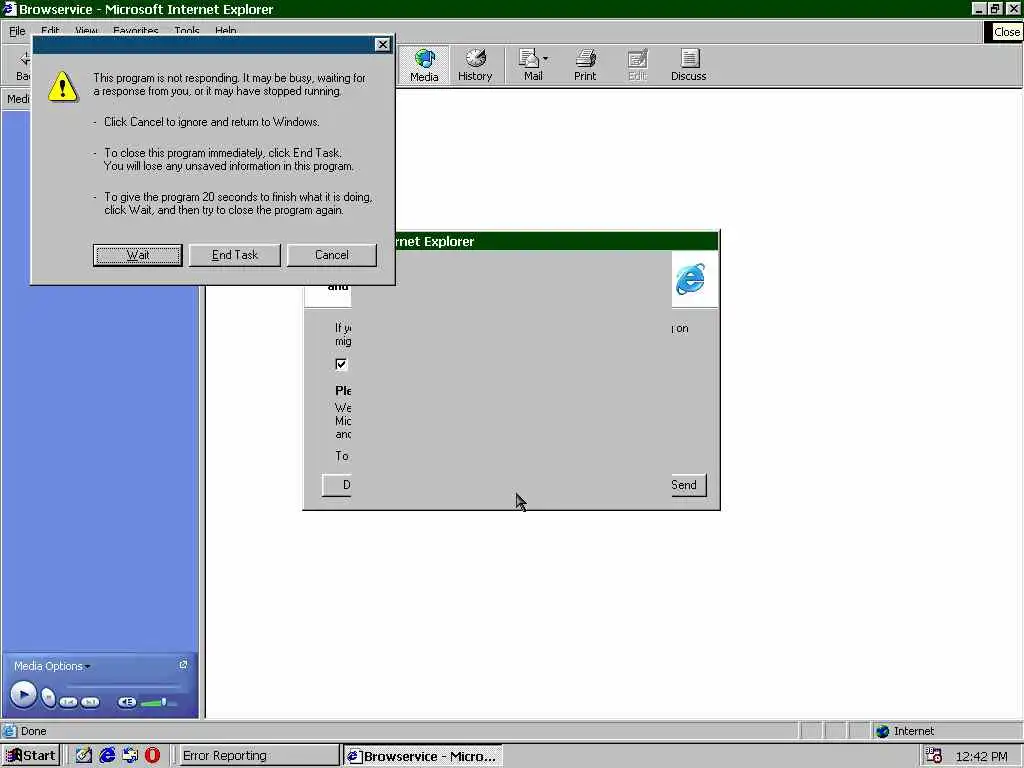Click the Internet Explorer error dialog title bar

pos(556,241)
